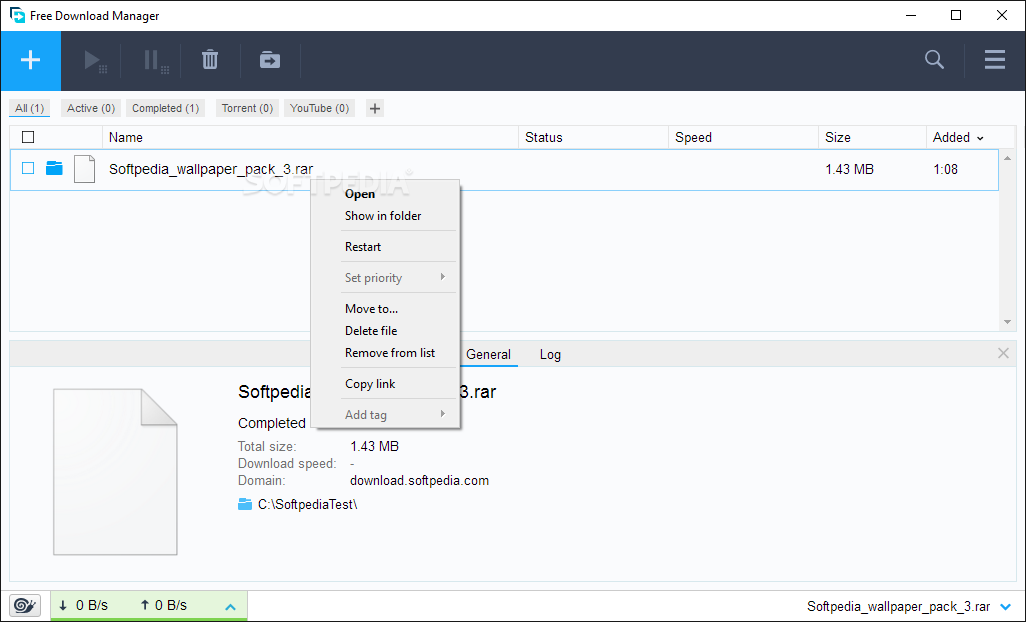Add a new tag filter with plus button

point(375,109)
